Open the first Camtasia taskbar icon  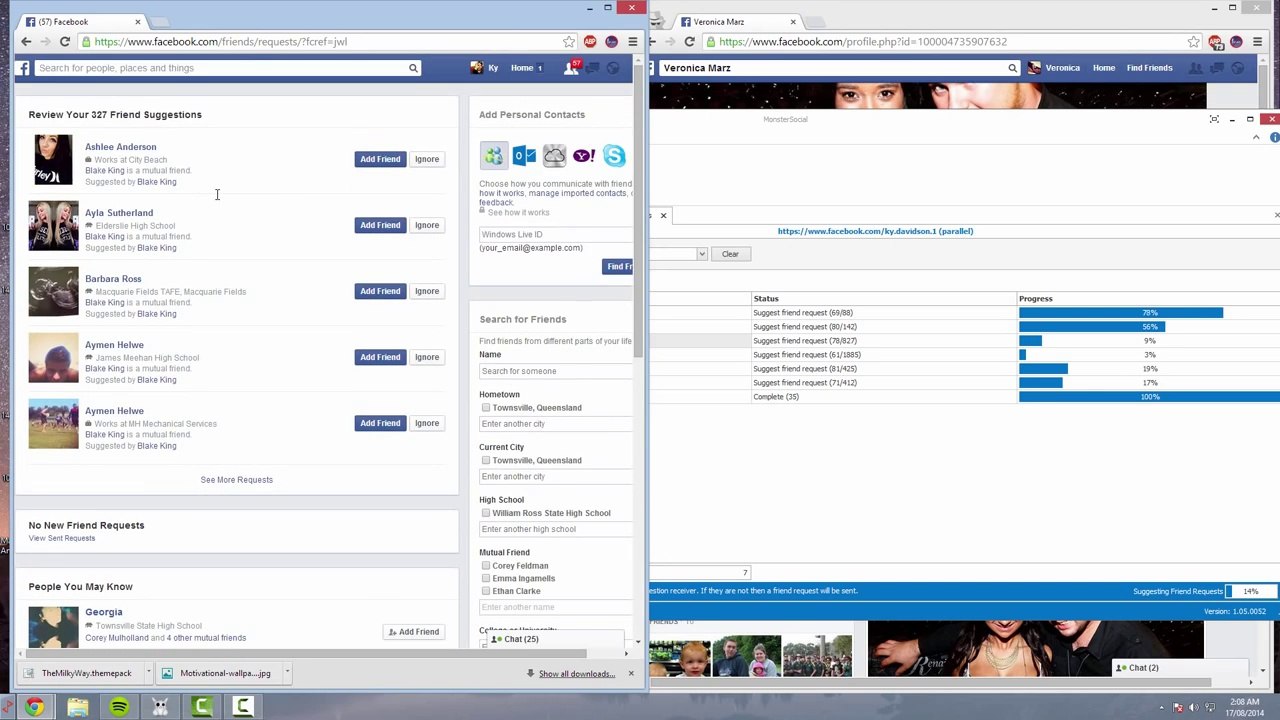coord(202,708)
